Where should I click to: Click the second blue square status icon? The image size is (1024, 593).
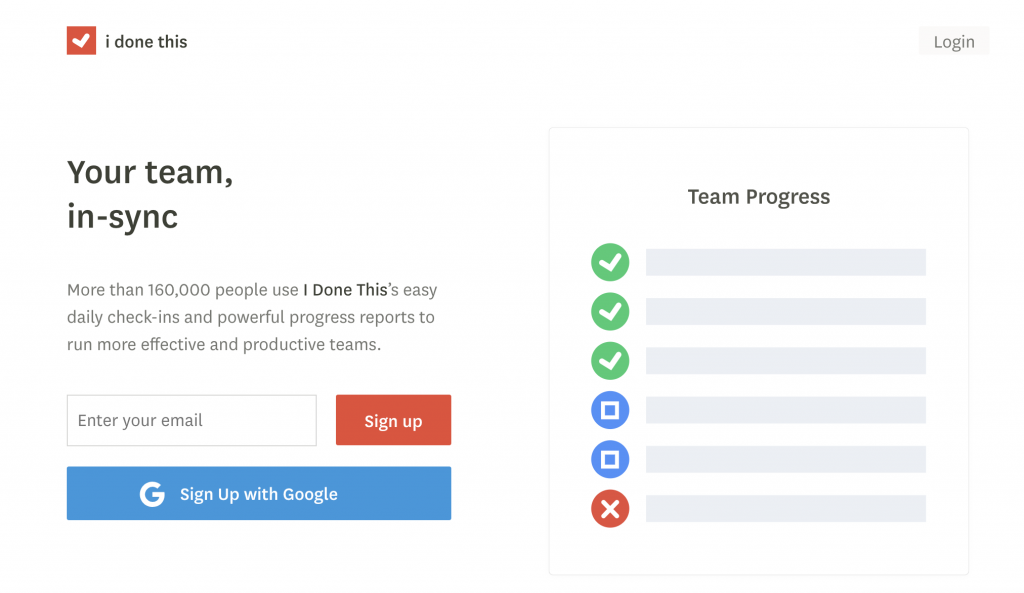[610, 459]
